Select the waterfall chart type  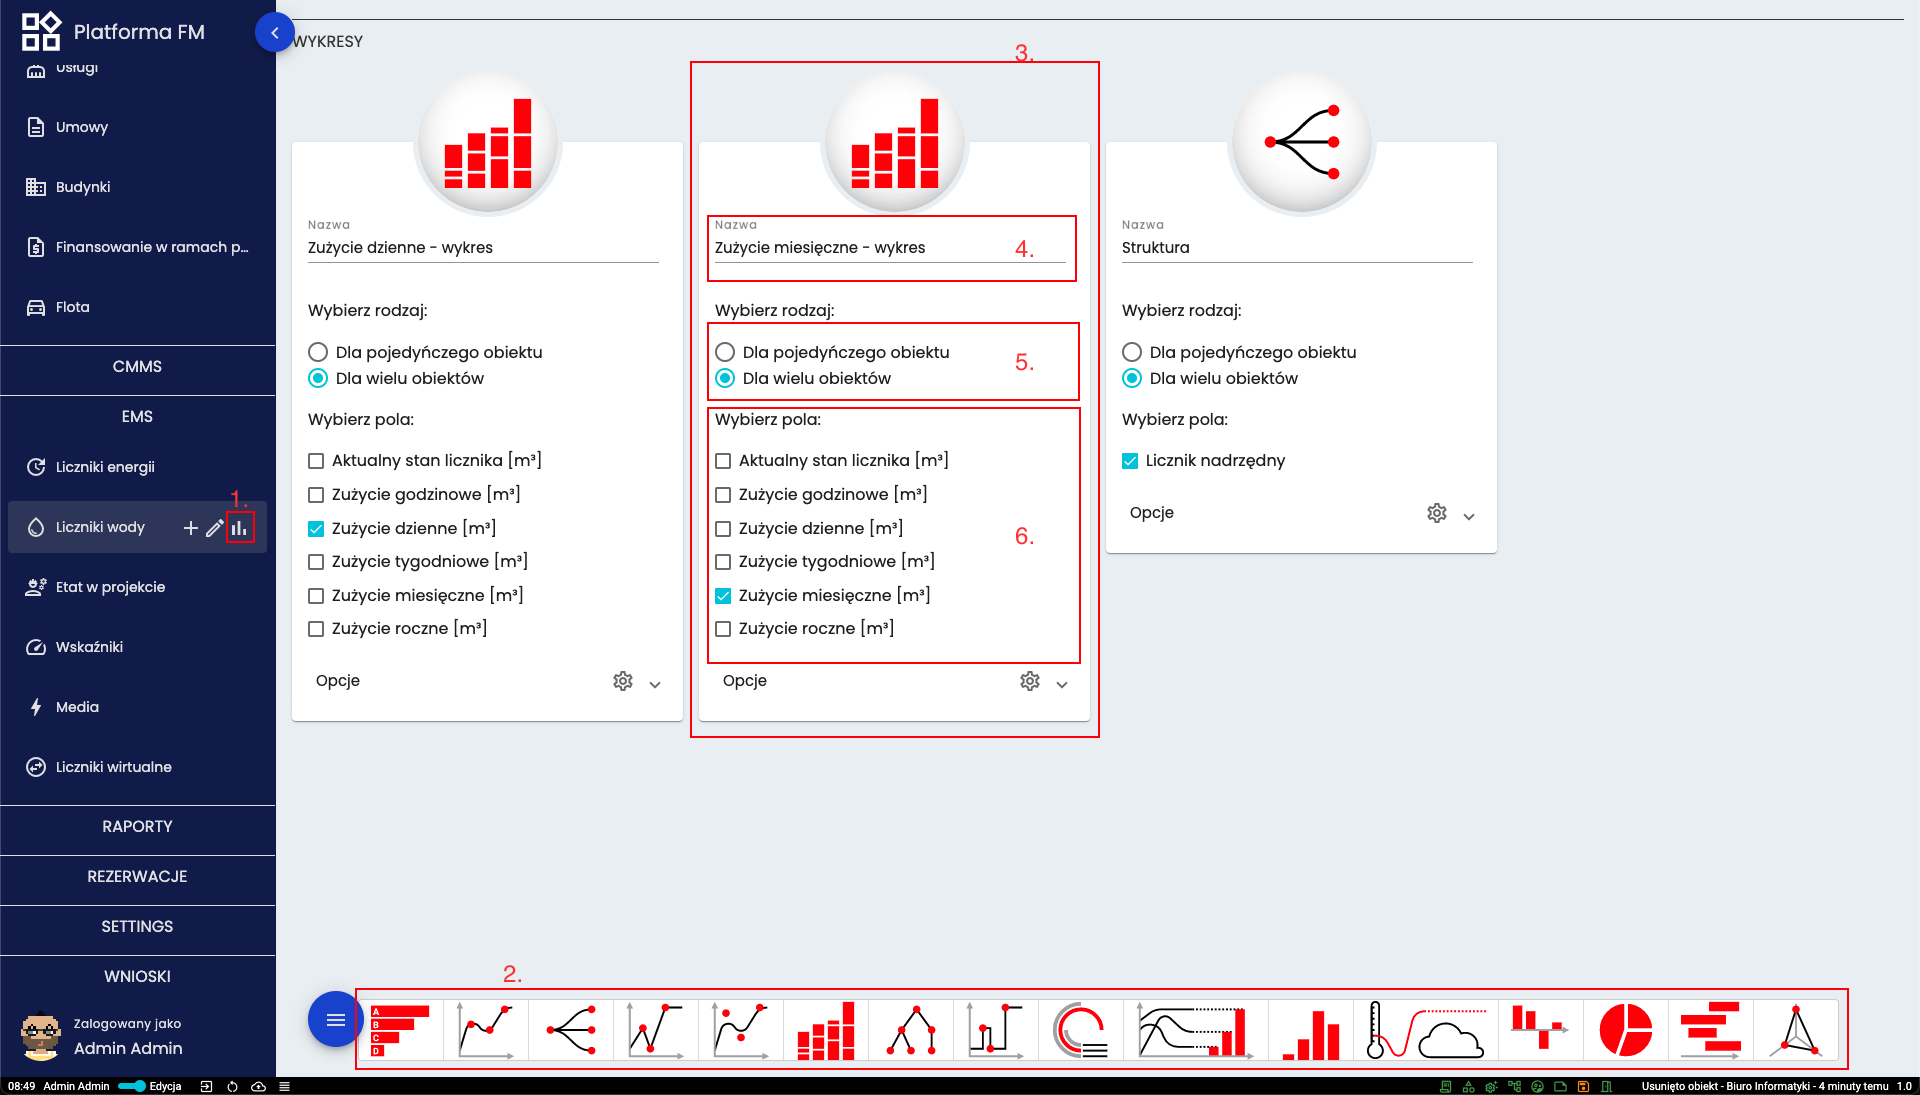click(1540, 1031)
